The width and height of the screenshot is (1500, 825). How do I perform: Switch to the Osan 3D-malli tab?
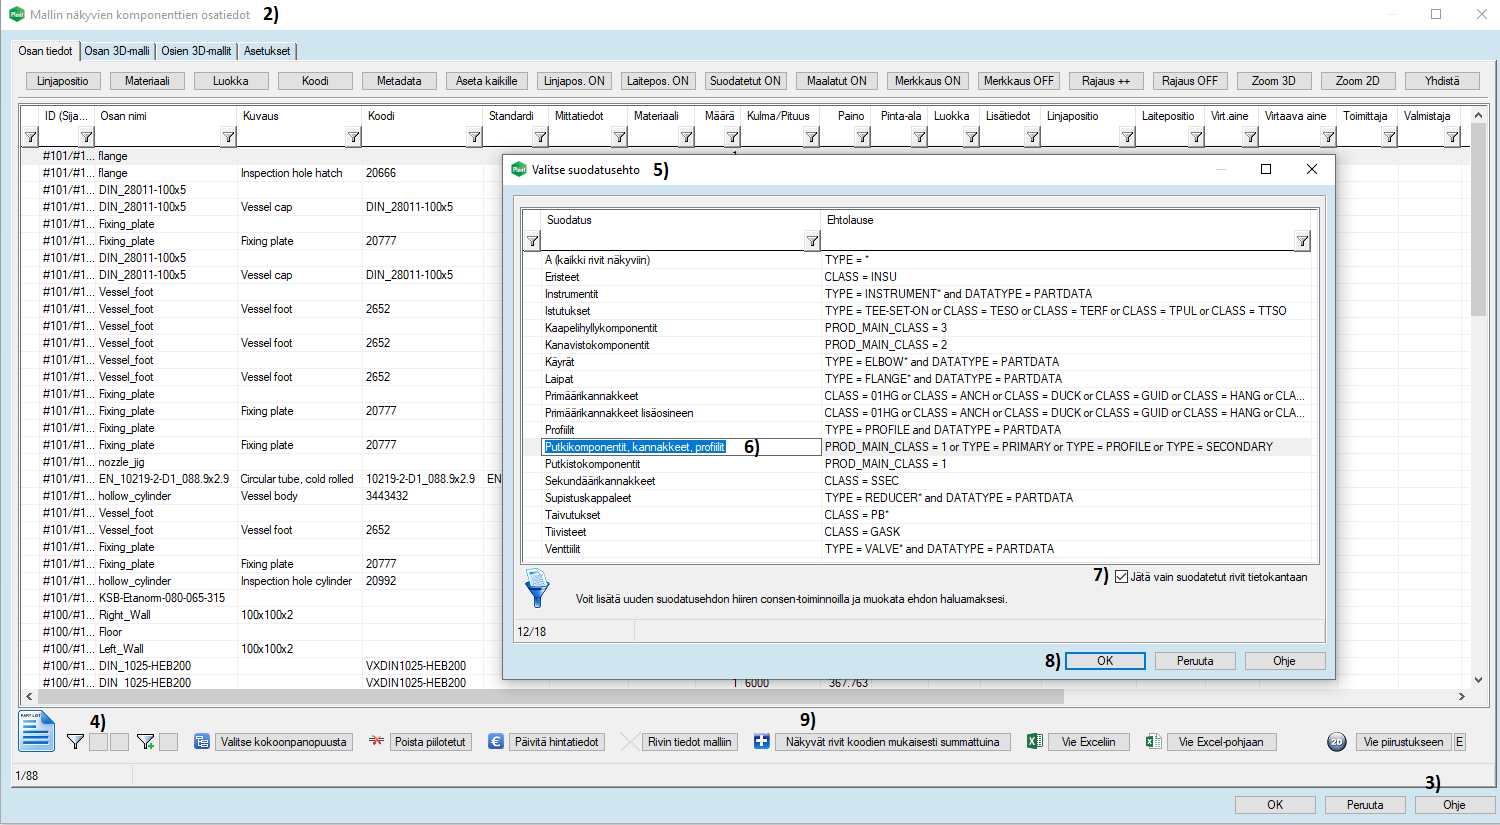(117, 51)
